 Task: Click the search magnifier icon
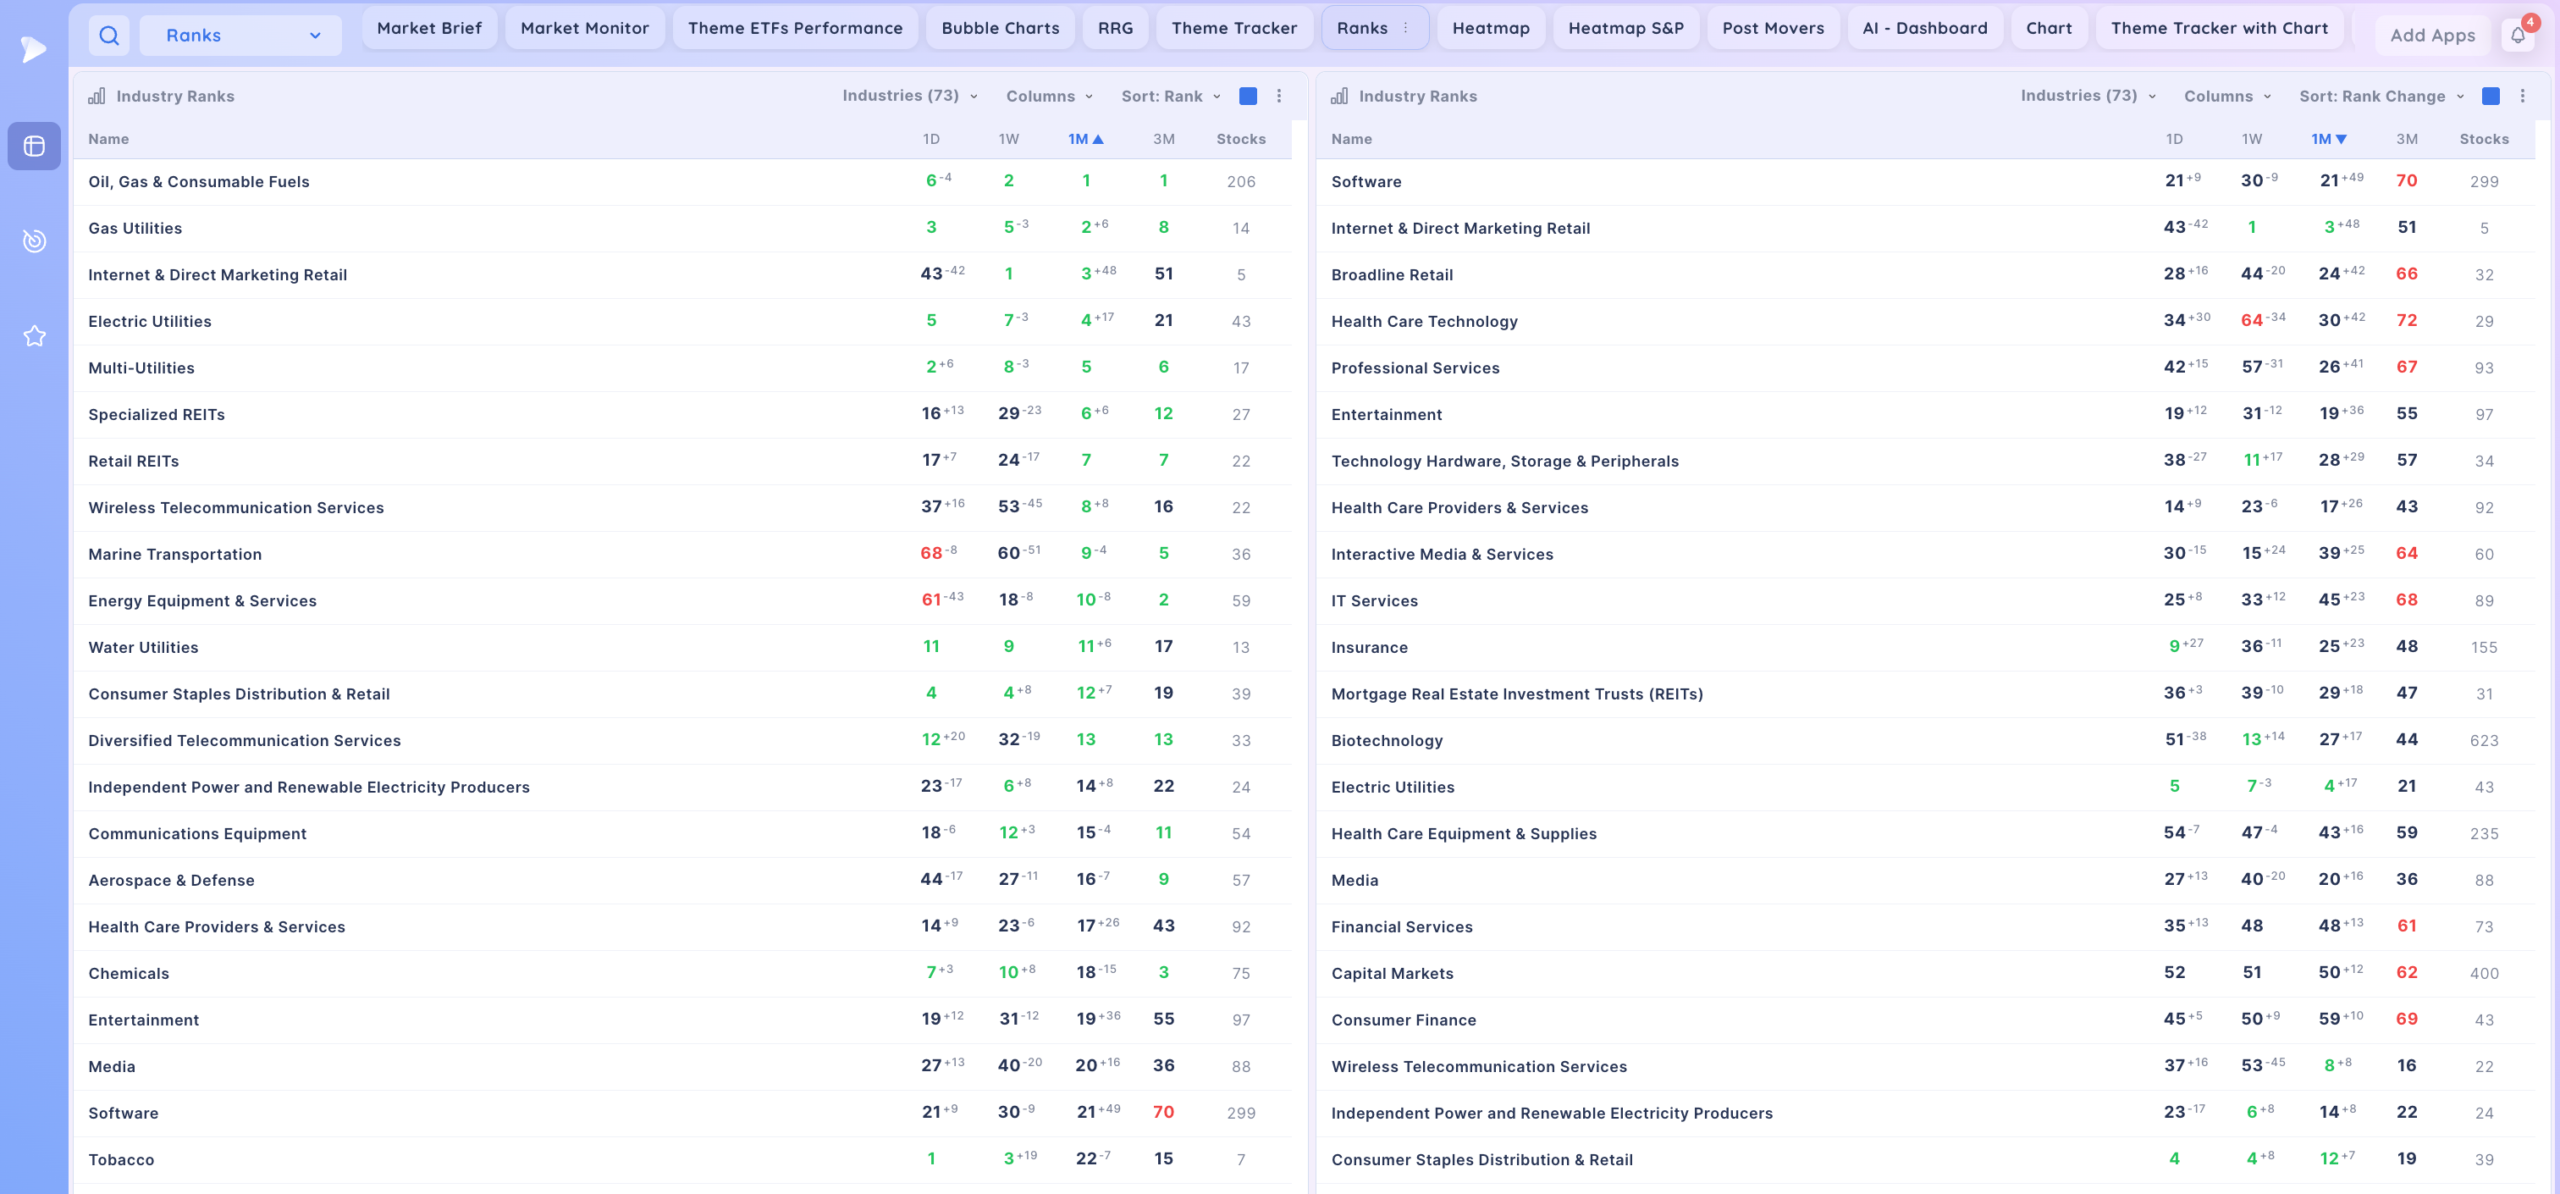click(x=109, y=36)
